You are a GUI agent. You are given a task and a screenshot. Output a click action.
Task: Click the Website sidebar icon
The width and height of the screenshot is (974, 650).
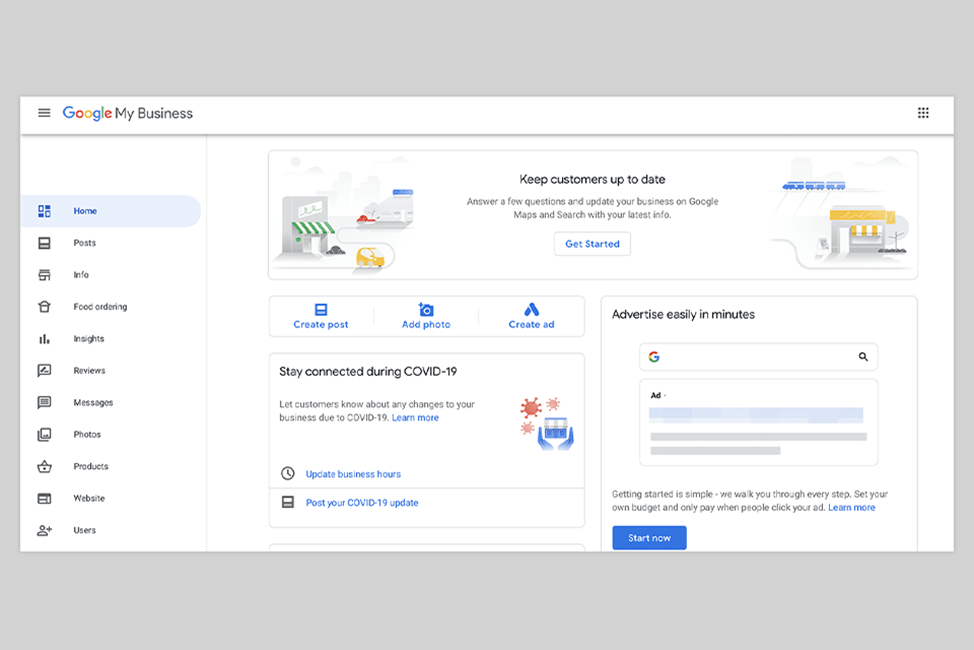pos(44,498)
